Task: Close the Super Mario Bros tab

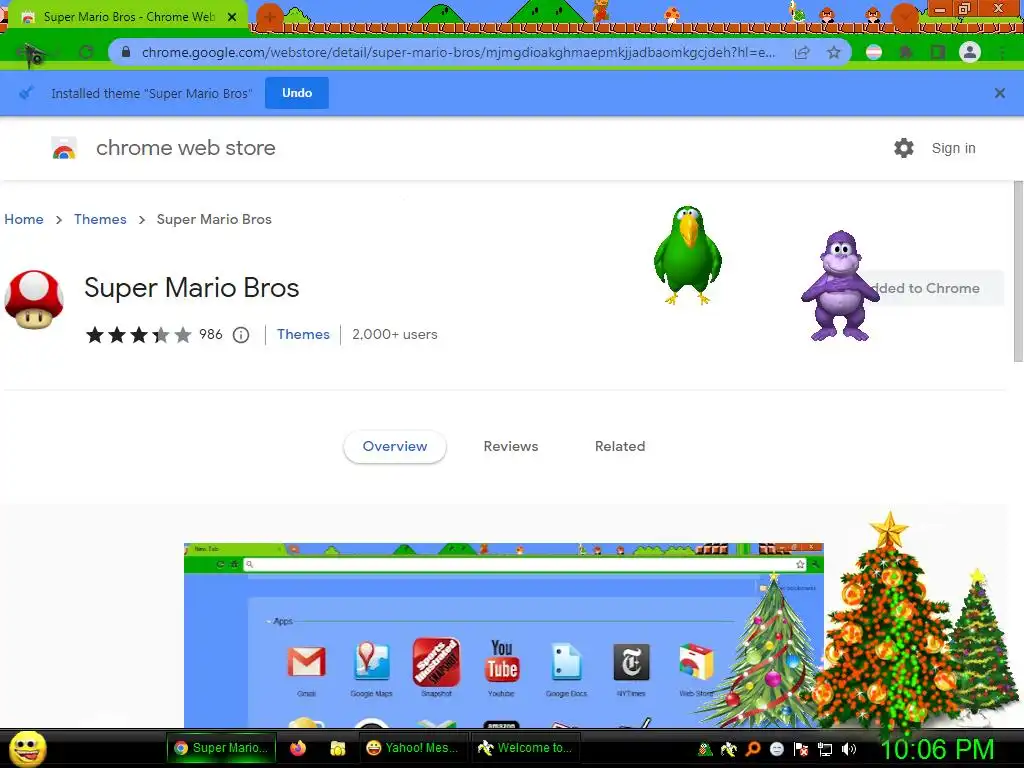Action: (232, 17)
